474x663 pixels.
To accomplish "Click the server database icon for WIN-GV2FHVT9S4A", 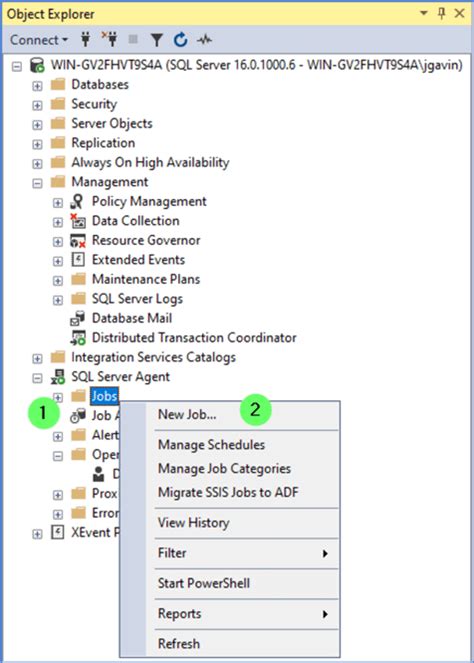I will click(37, 65).
